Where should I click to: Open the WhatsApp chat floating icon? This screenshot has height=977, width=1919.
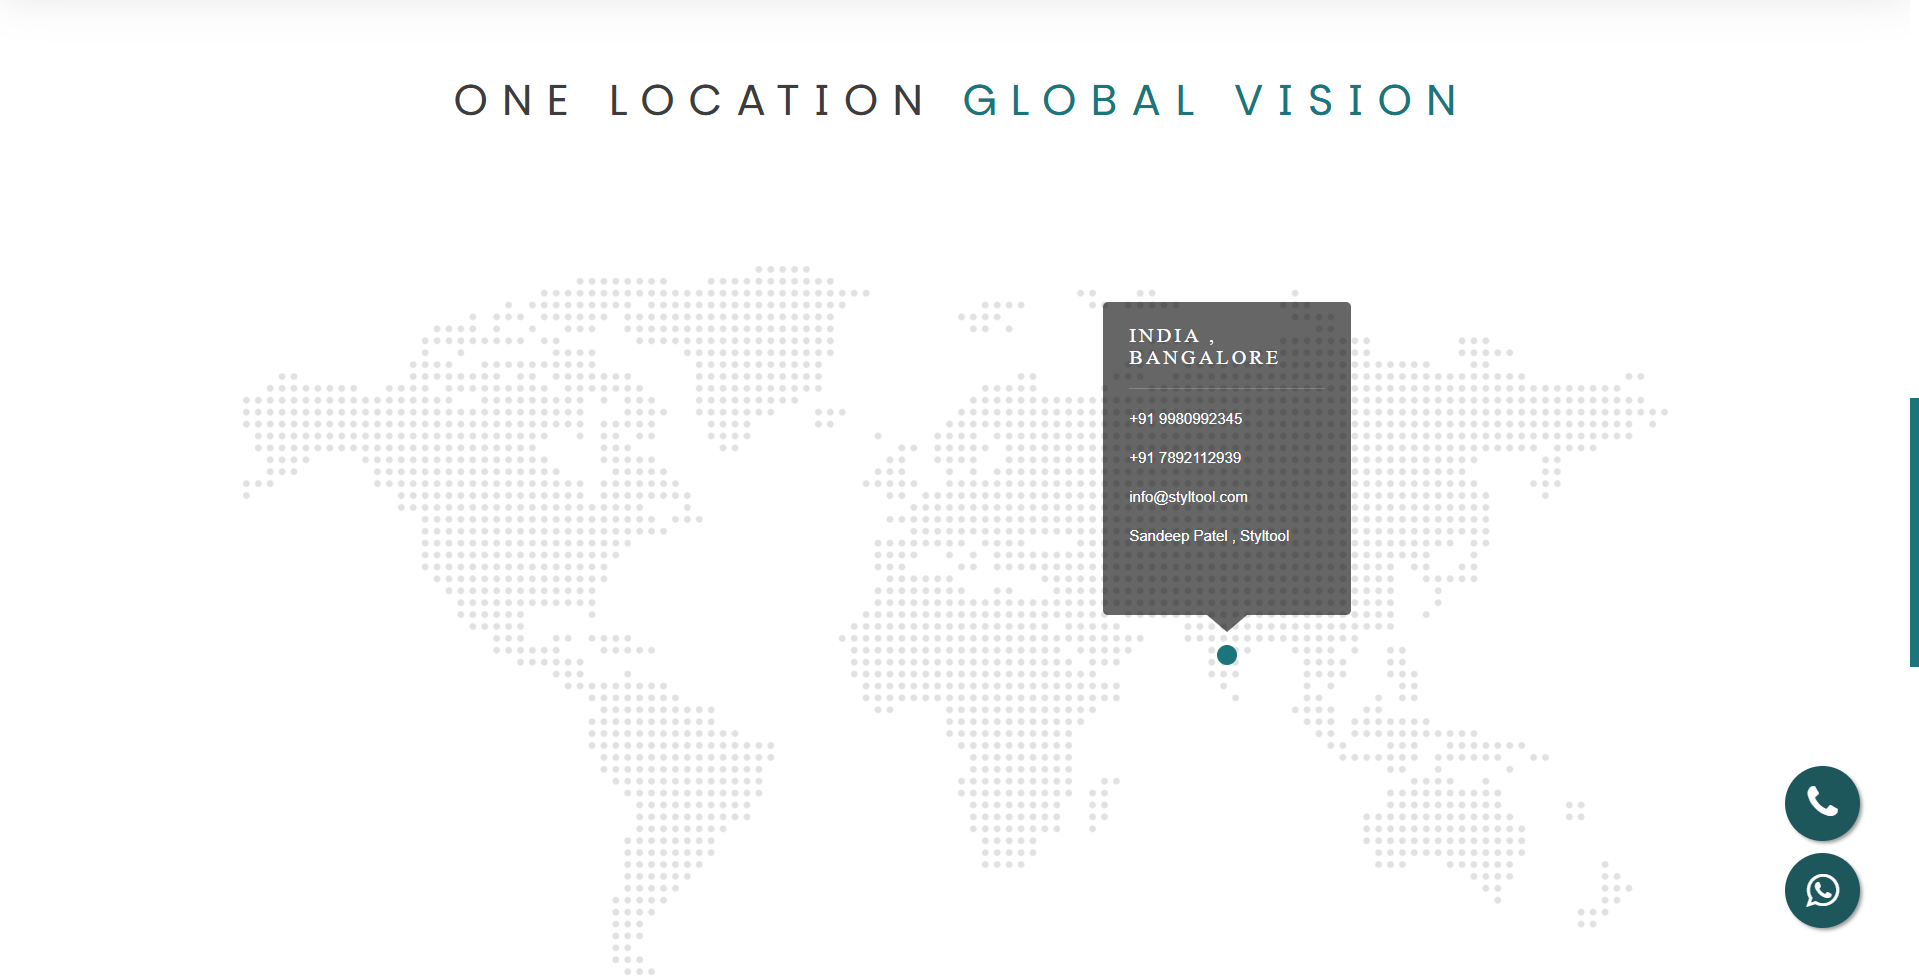click(1822, 890)
